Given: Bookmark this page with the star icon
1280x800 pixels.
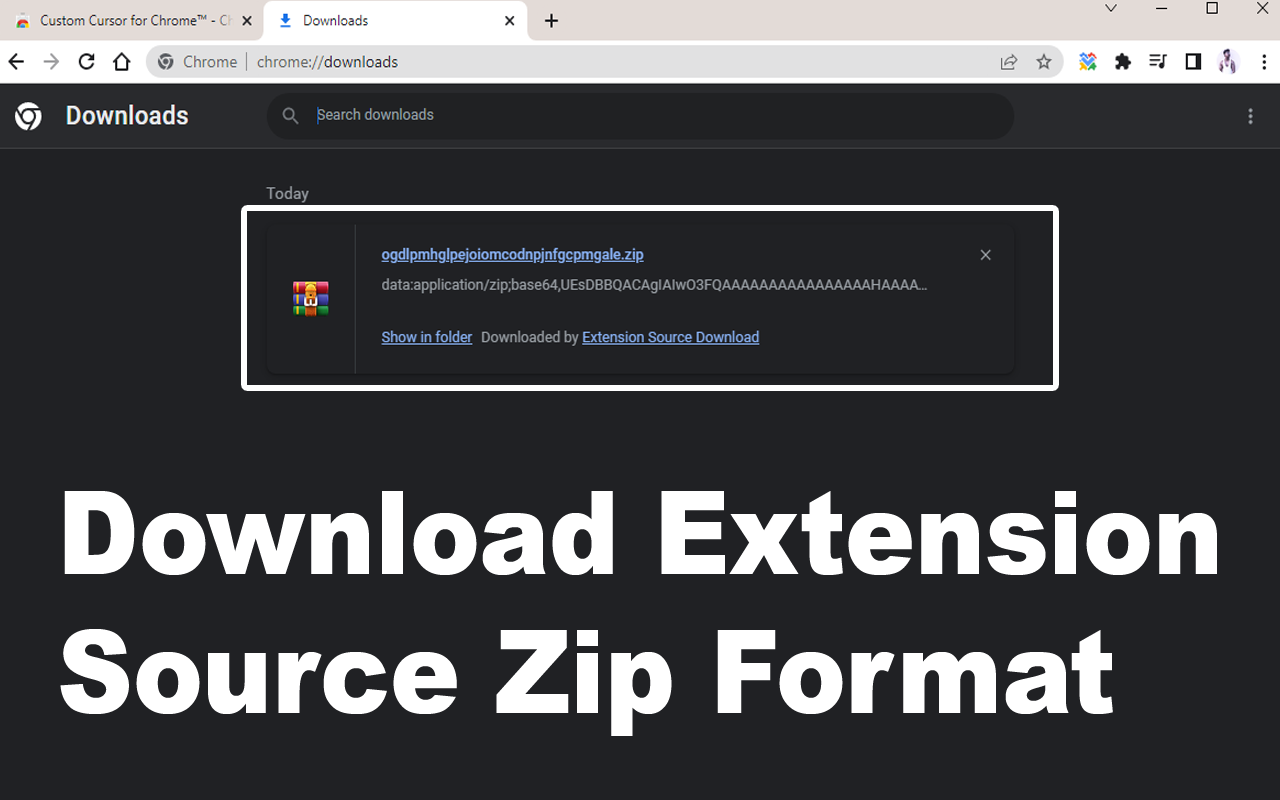Looking at the screenshot, I should pyautogui.click(x=1044, y=62).
